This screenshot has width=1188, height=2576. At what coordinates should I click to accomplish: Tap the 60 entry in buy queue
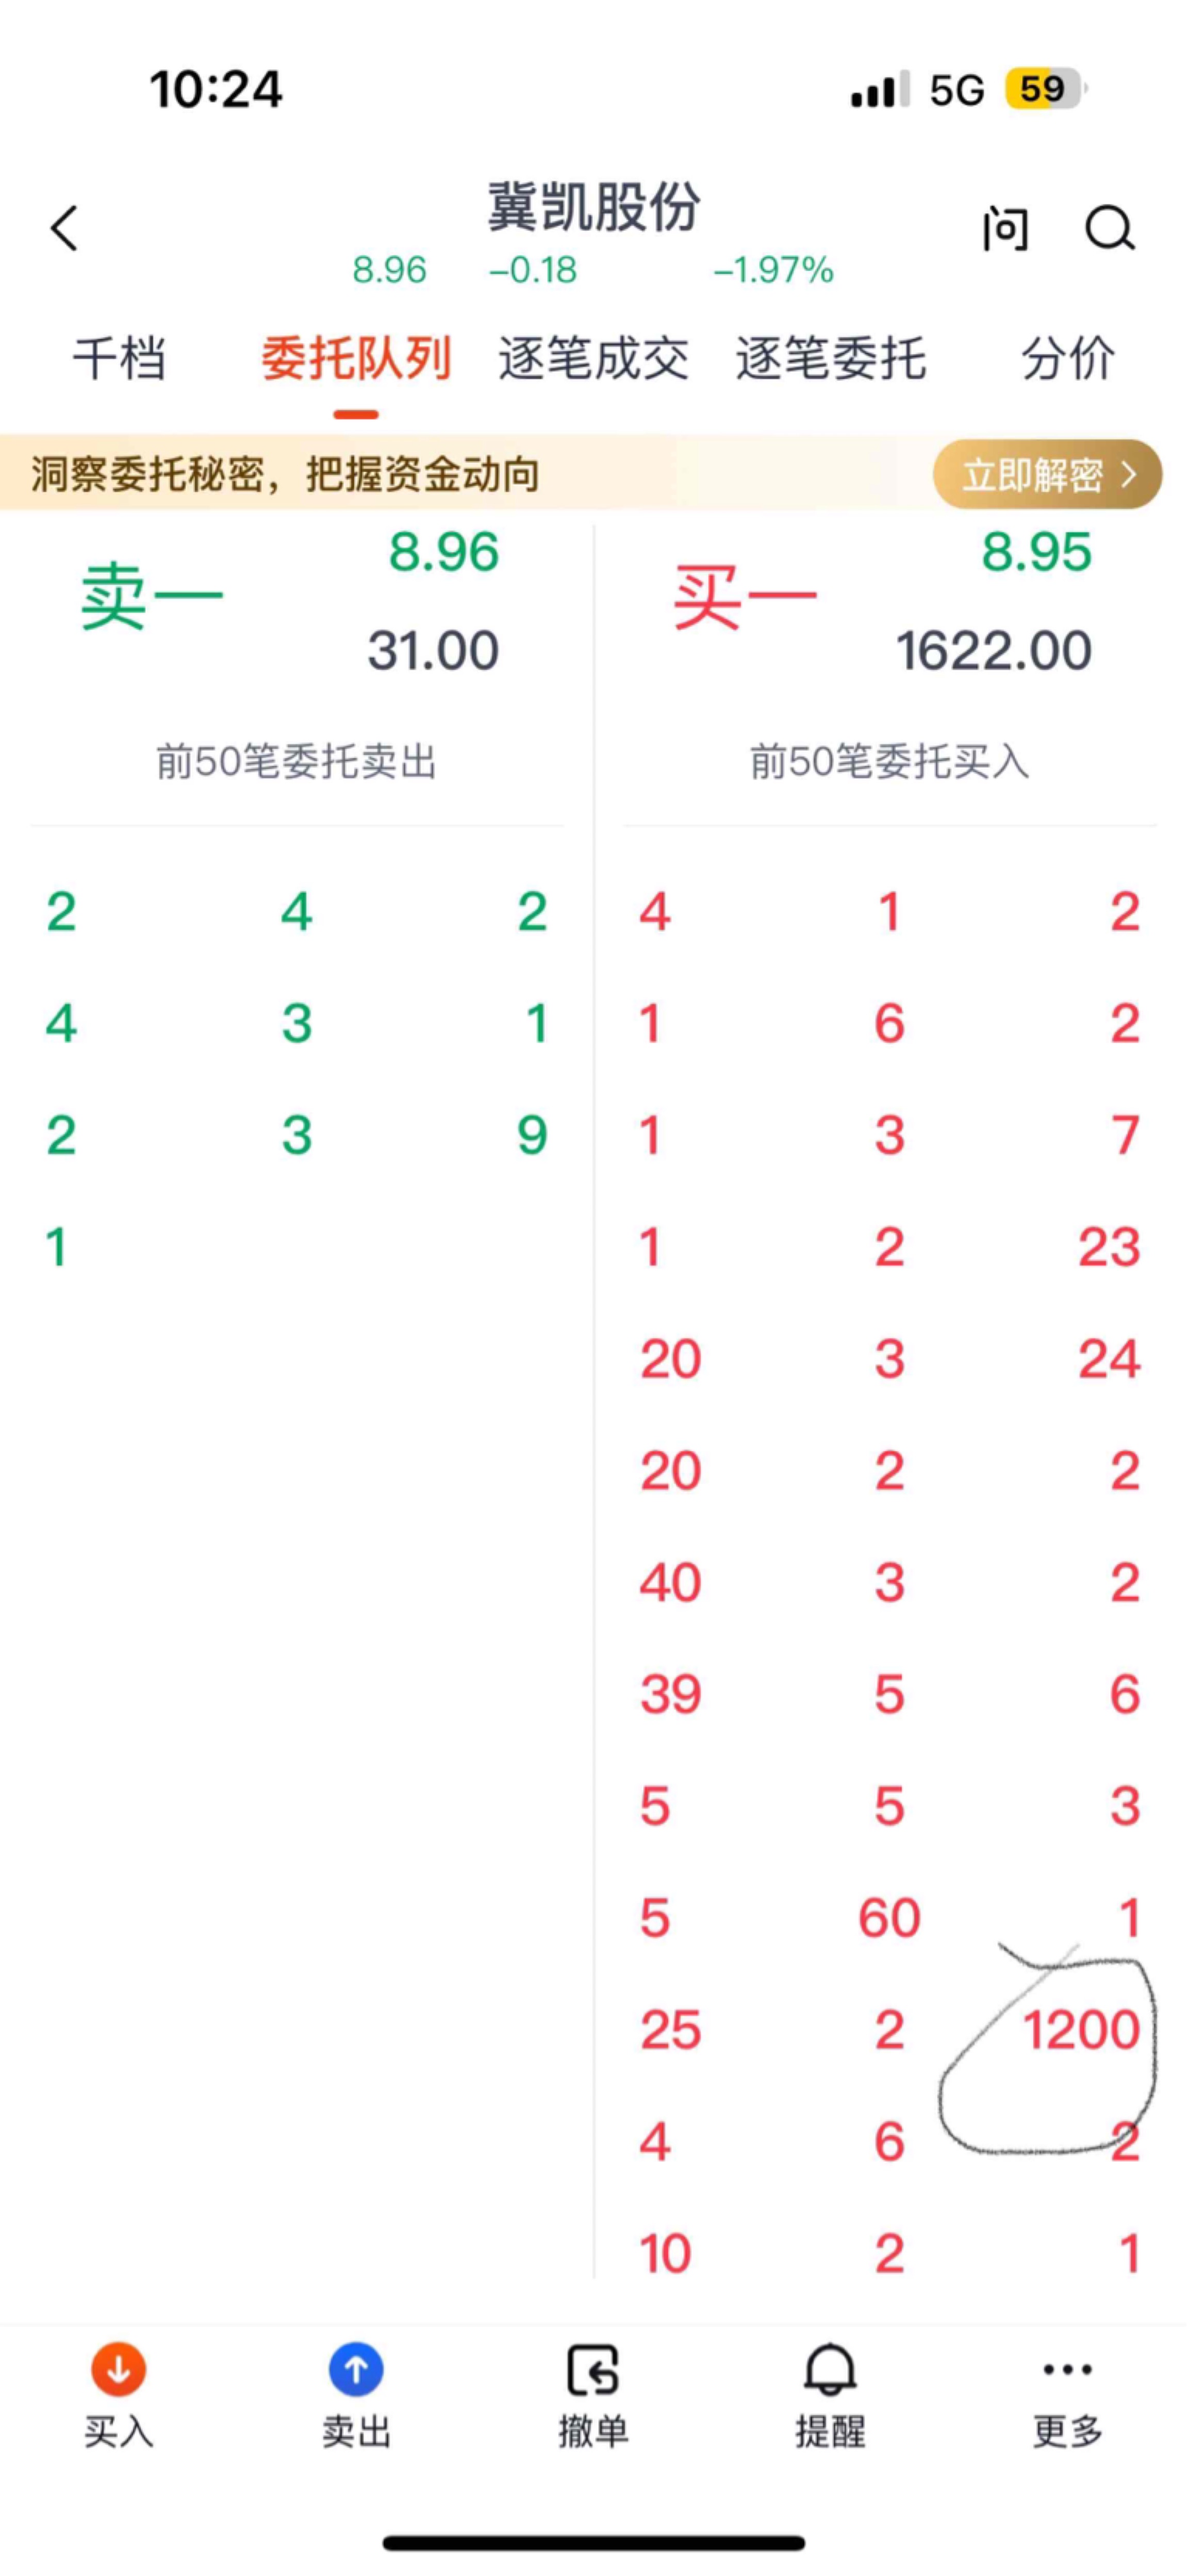(889, 1918)
